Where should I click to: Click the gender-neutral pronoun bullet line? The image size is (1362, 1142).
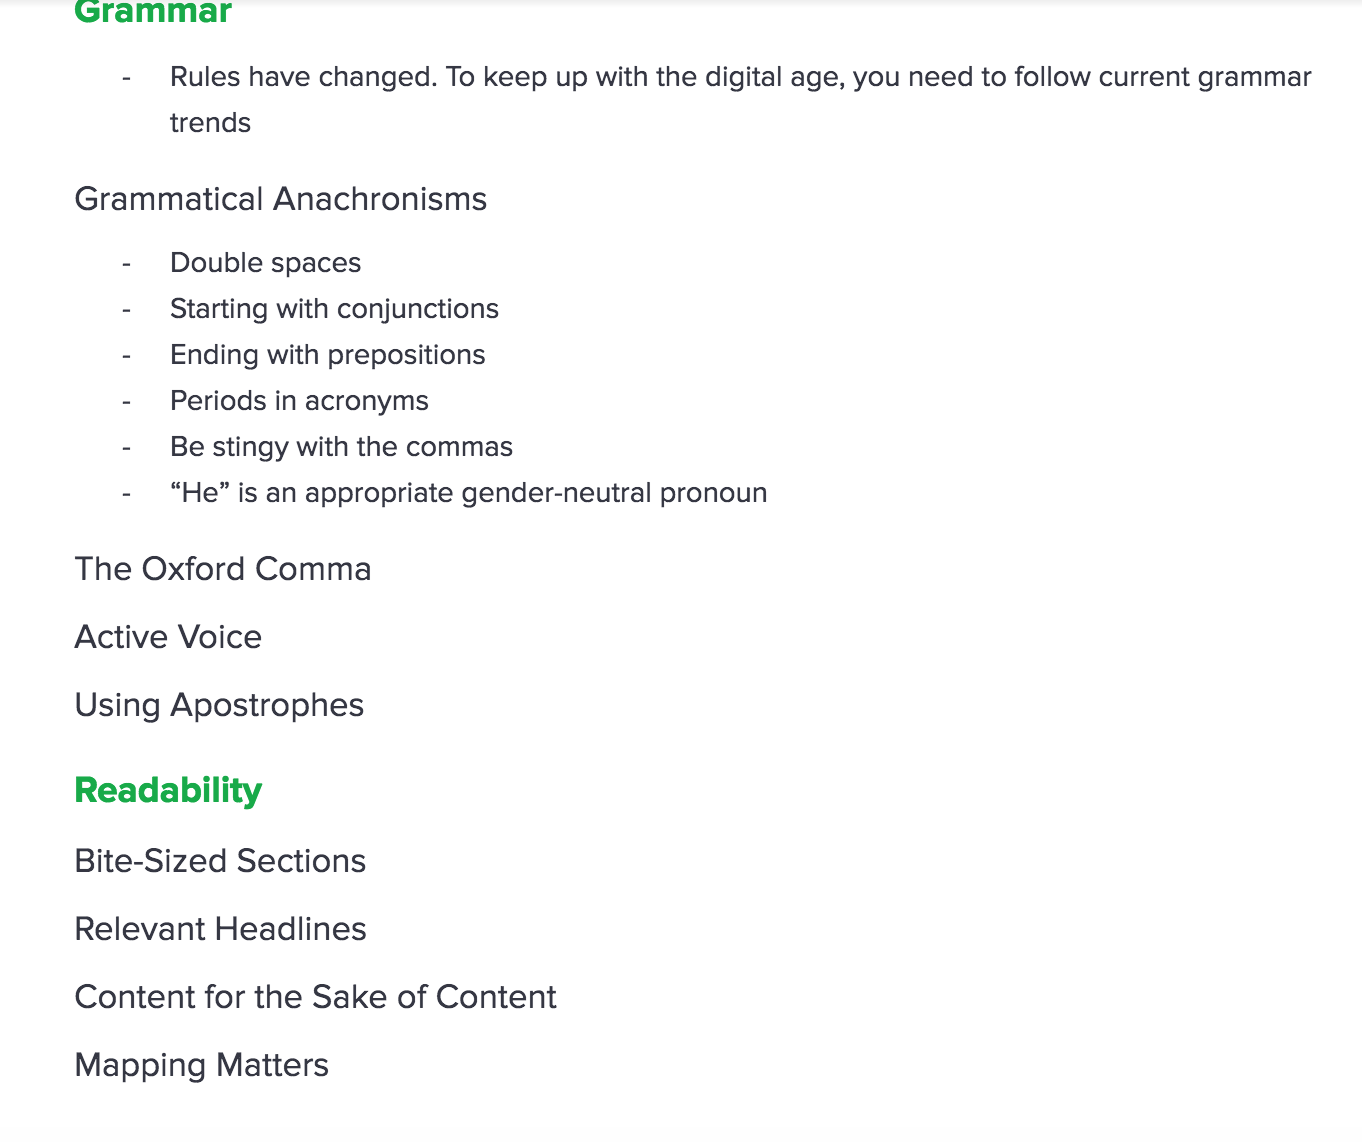(468, 493)
